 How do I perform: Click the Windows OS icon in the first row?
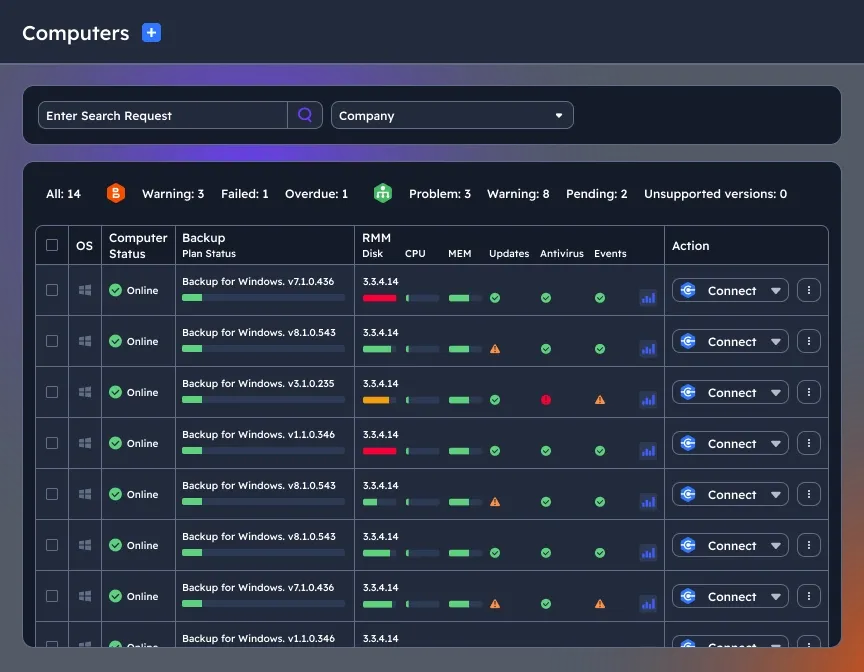click(x=84, y=290)
